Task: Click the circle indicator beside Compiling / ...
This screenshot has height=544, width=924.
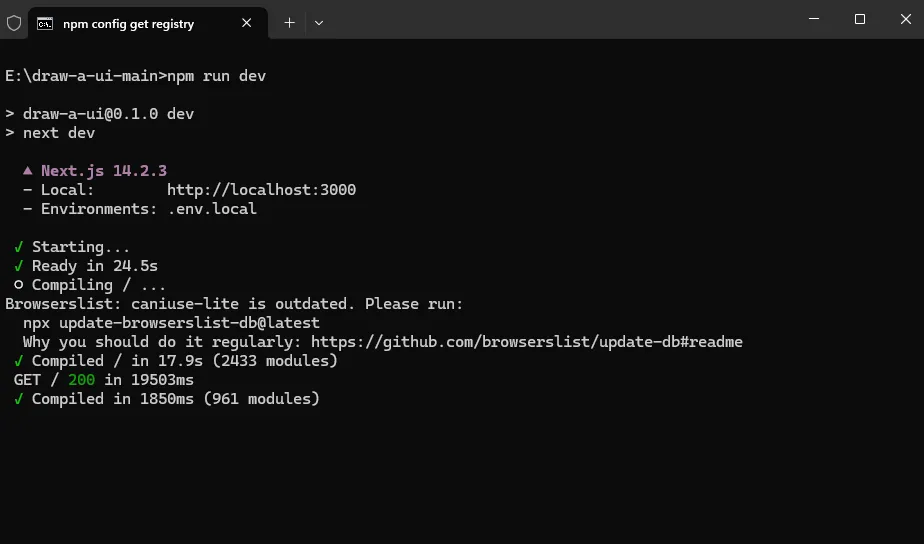Action: click(x=19, y=285)
